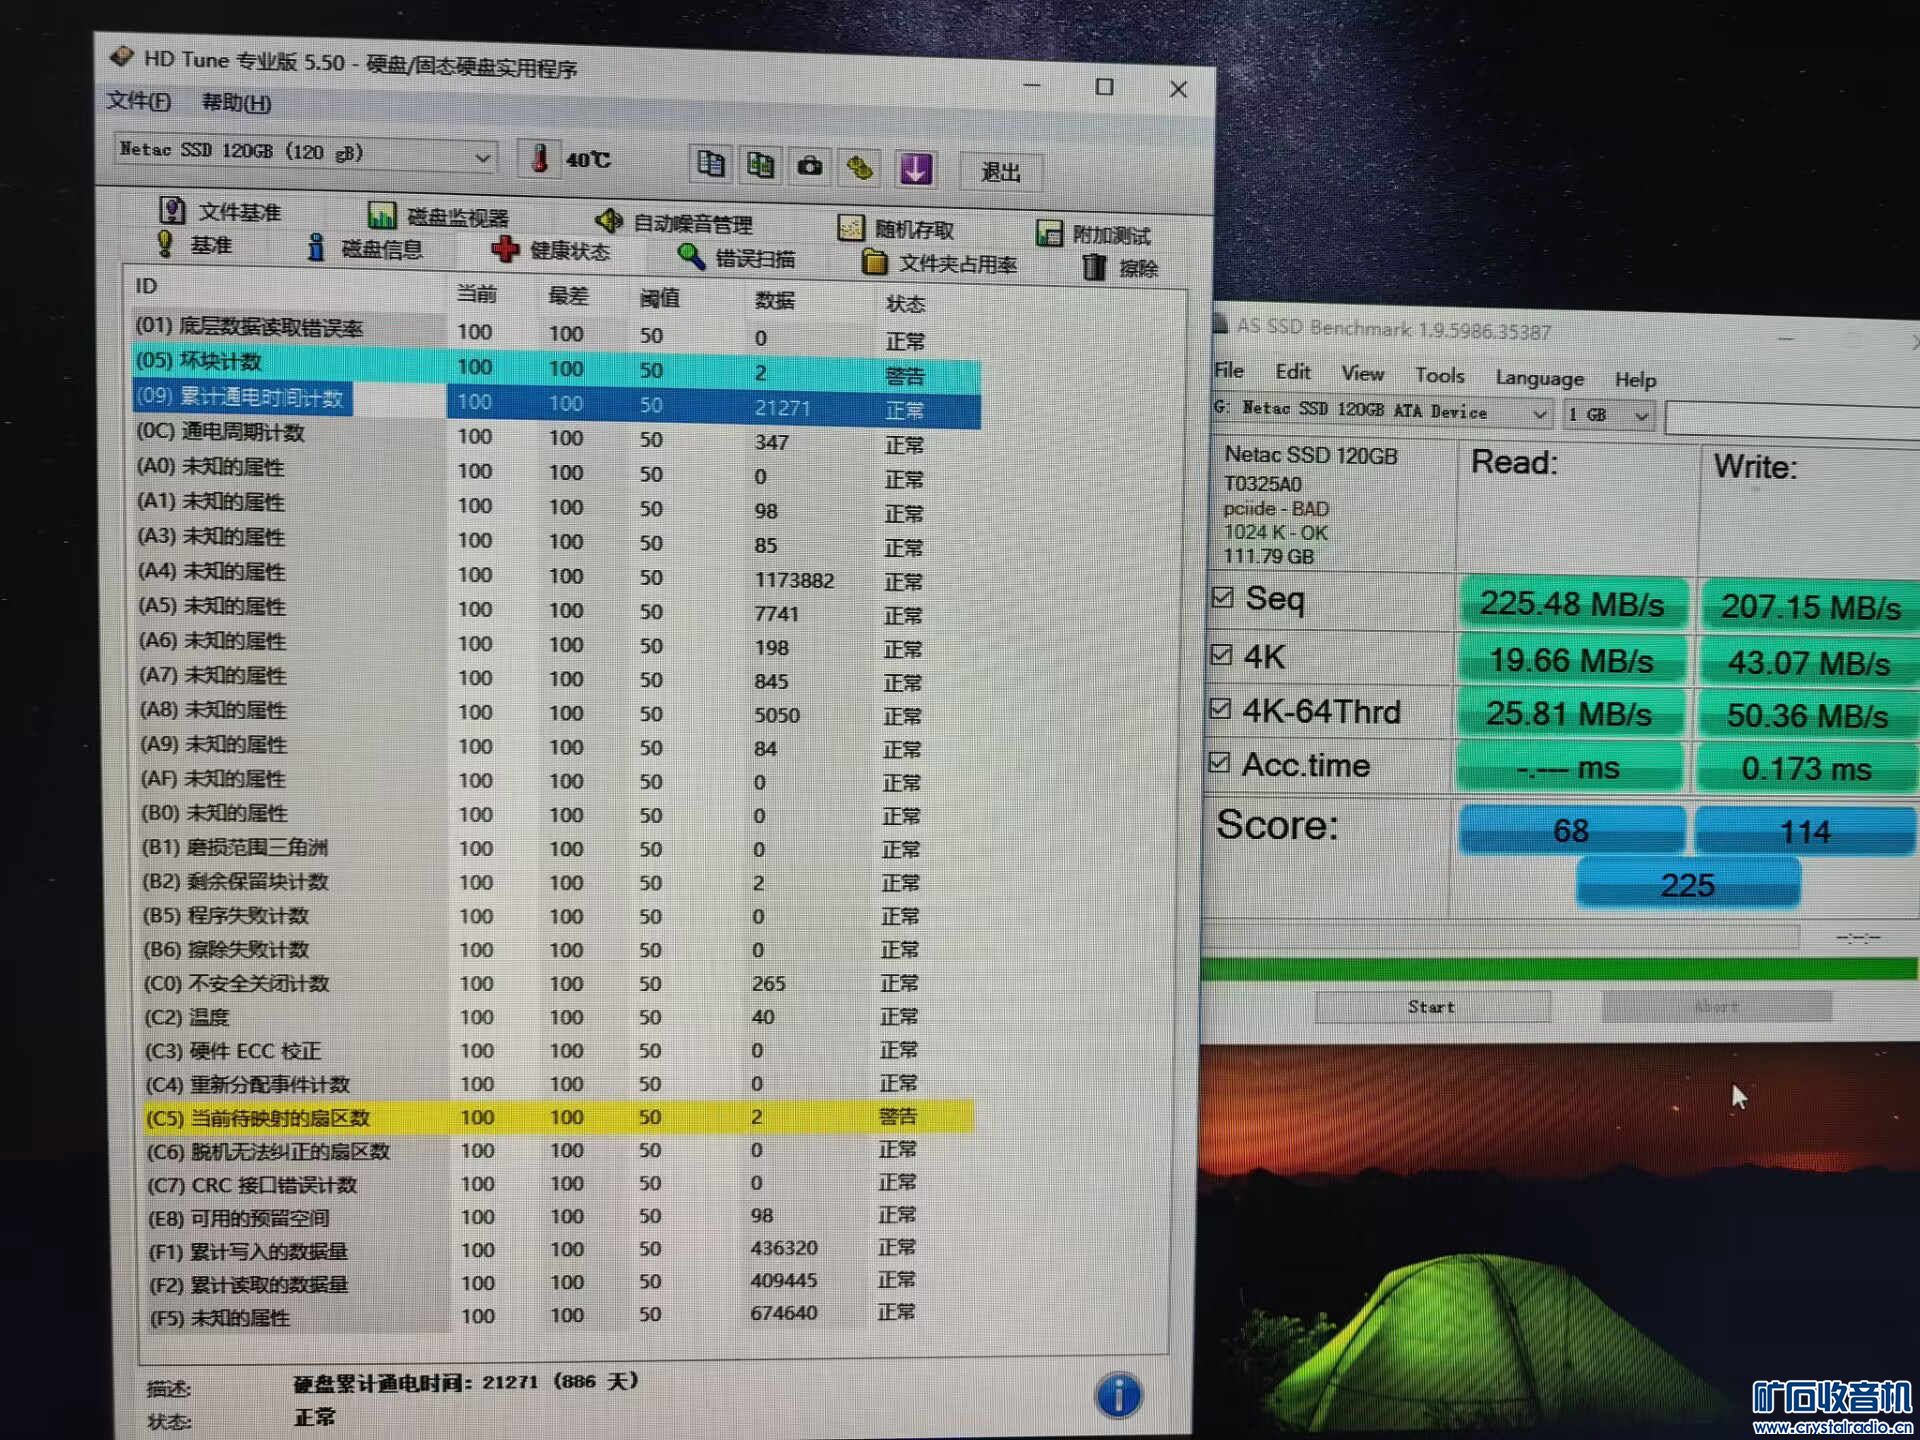
Task: Select the (01) 底层数据读取错误率 row
Action: (556, 332)
